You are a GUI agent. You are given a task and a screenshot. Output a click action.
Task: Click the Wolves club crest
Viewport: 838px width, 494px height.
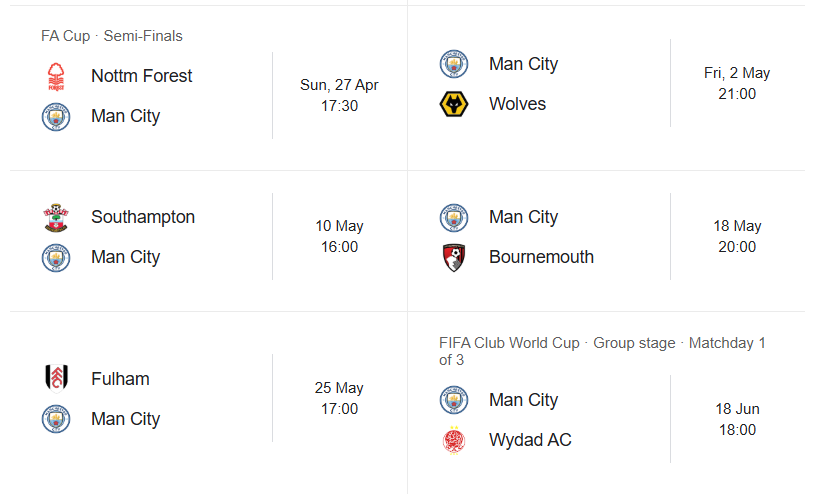pyautogui.click(x=454, y=104)
